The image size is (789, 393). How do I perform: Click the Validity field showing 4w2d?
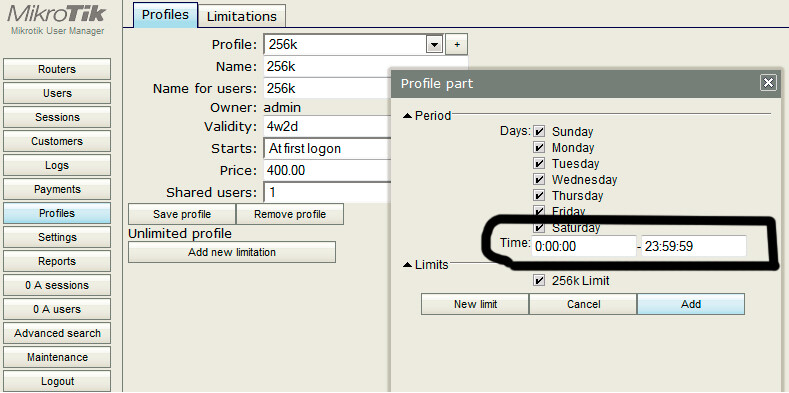tap(328, 126)
